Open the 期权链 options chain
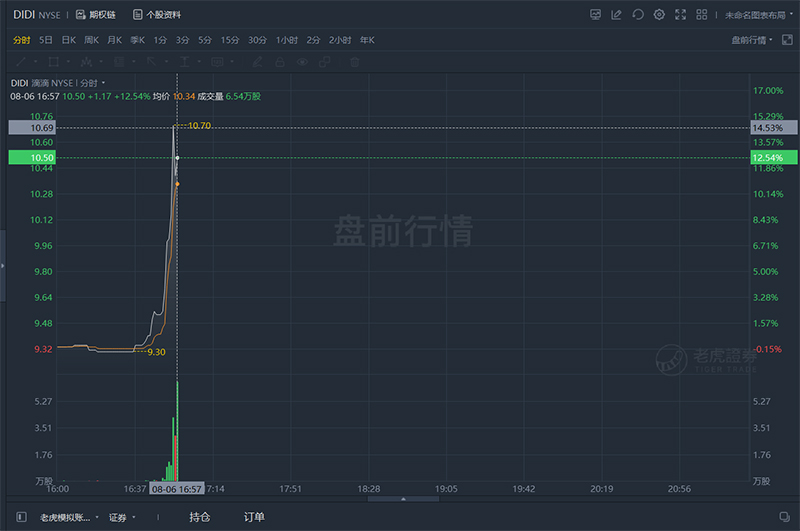The image size is (800, 531). click(96, 15)
